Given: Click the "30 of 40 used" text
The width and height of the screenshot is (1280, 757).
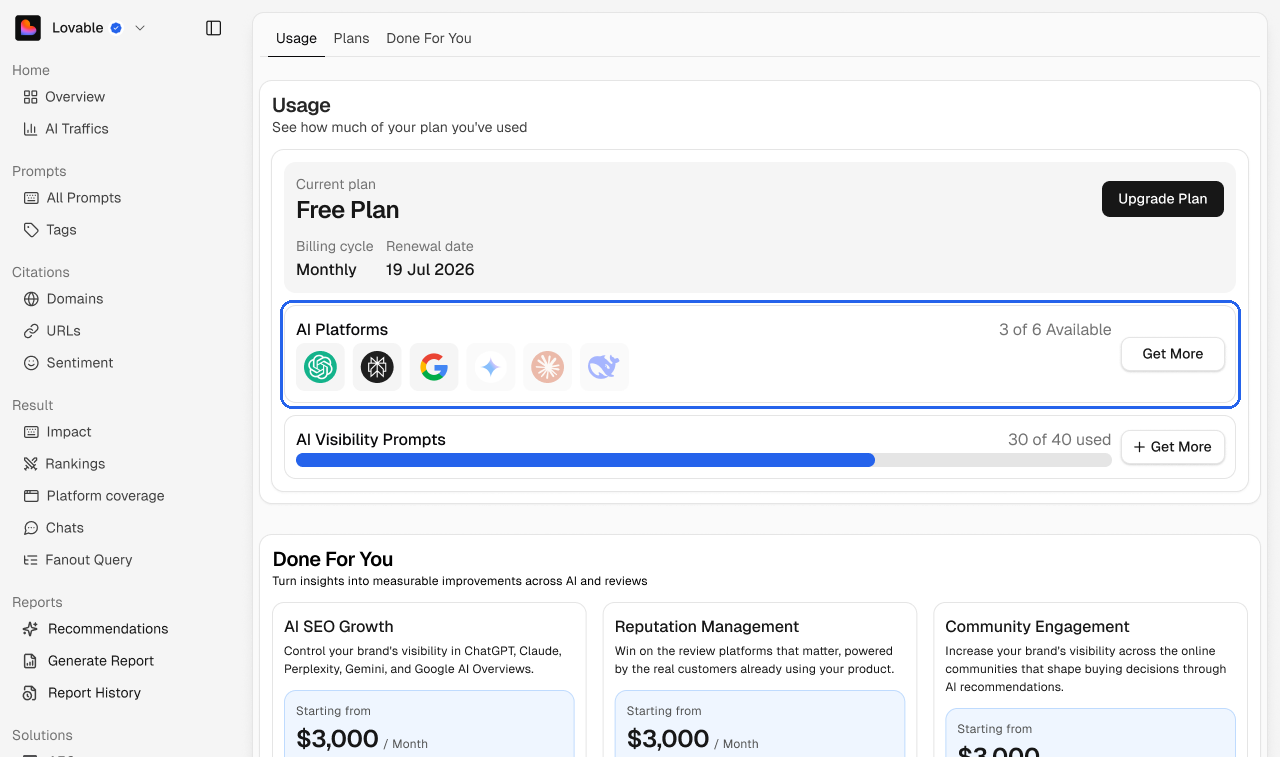Looking at the screenshot, I should pyautogui.click(x=1060, y=440).
